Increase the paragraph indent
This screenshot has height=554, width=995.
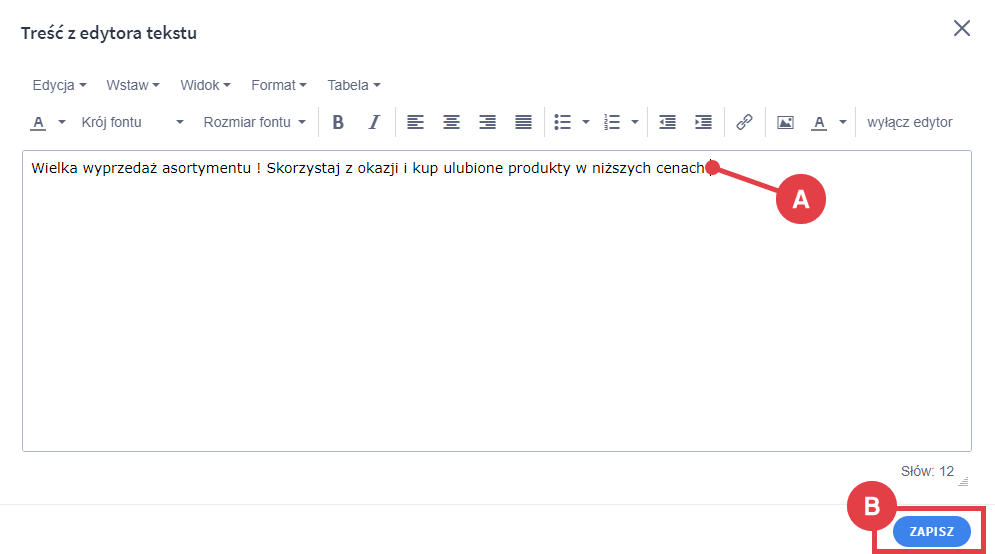(x=703, y=122)
